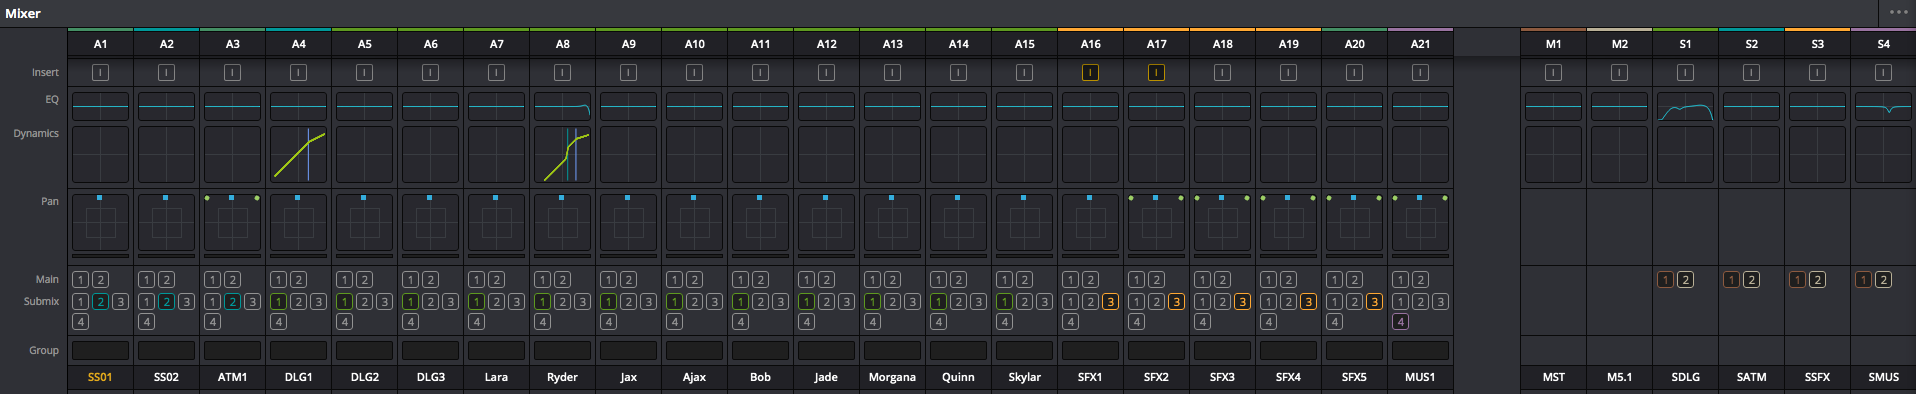Viewport: 1916px width, 394px height.
Task: Click the ATM1 track name
Action: (x=232, y=377)
